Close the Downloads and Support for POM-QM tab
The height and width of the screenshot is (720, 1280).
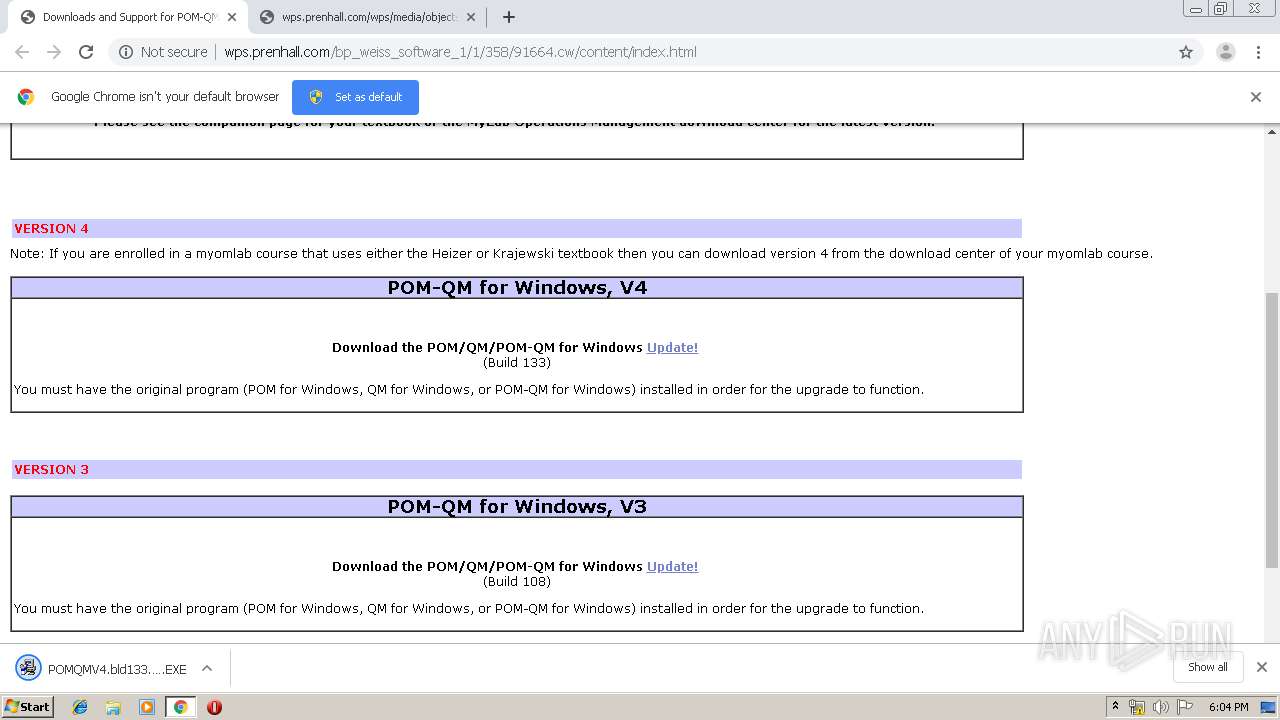click(231, 17)
